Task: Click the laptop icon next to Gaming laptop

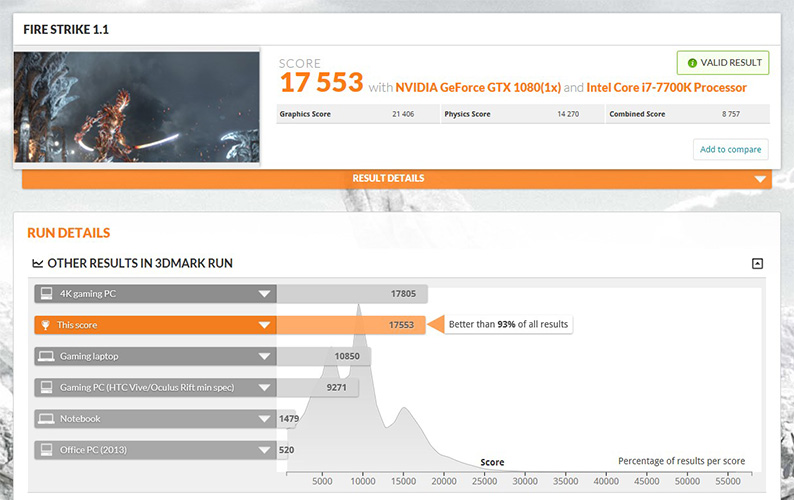Action: coord(47,357)
